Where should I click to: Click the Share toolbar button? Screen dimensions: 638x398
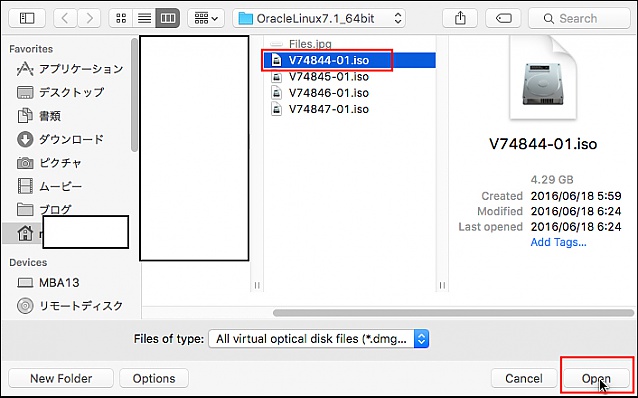(x=460, y=18)
